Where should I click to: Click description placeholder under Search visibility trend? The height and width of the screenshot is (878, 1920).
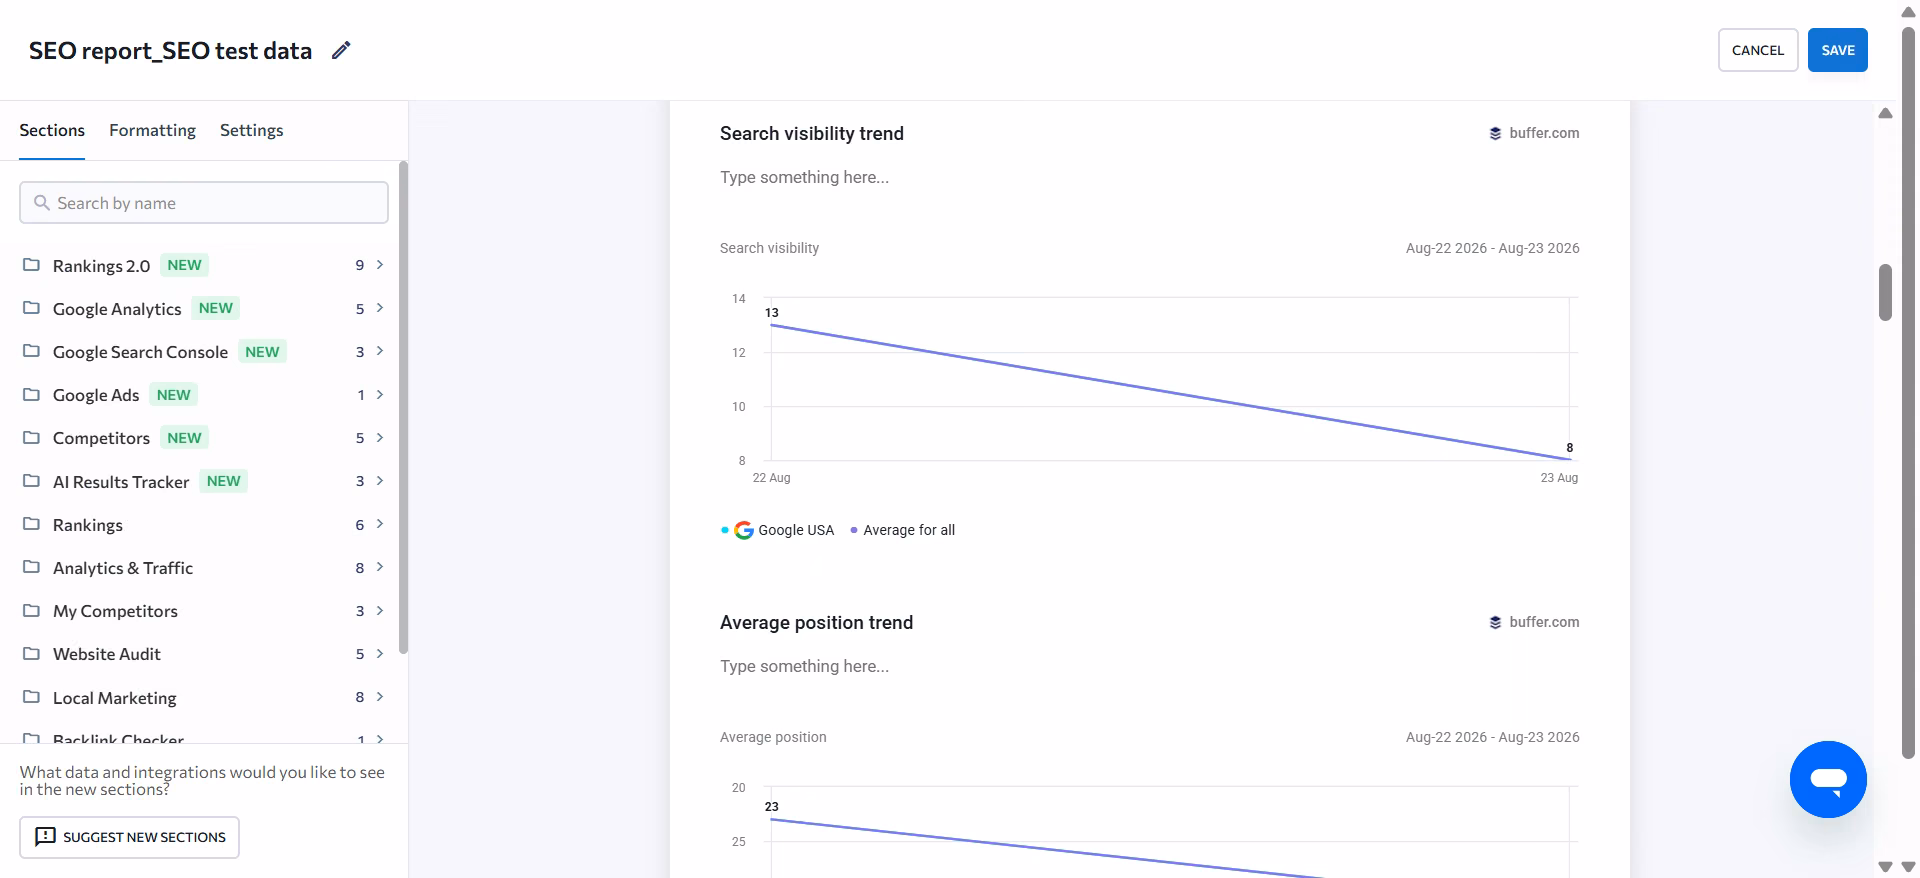coord(804,177)
